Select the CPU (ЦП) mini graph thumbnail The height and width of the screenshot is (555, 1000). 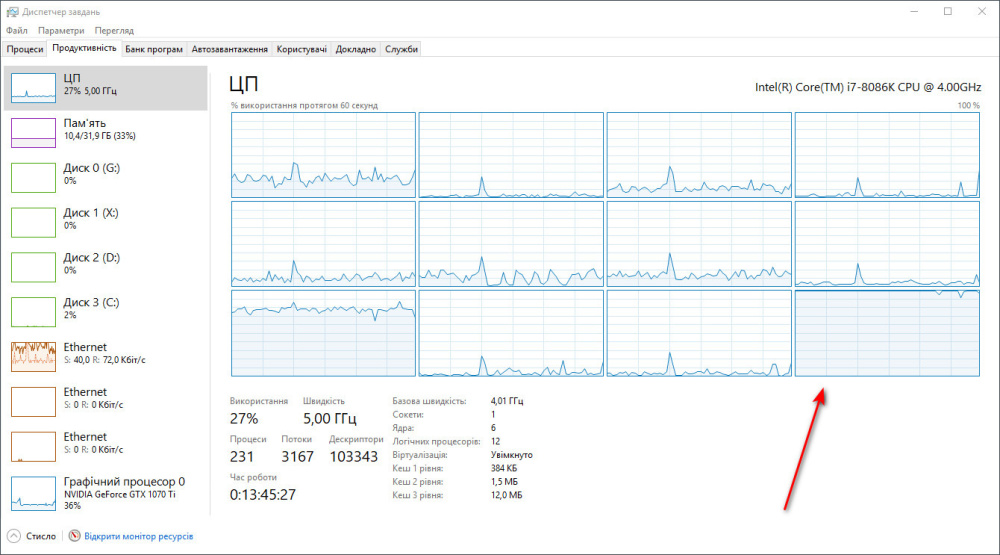click(33, 87)
